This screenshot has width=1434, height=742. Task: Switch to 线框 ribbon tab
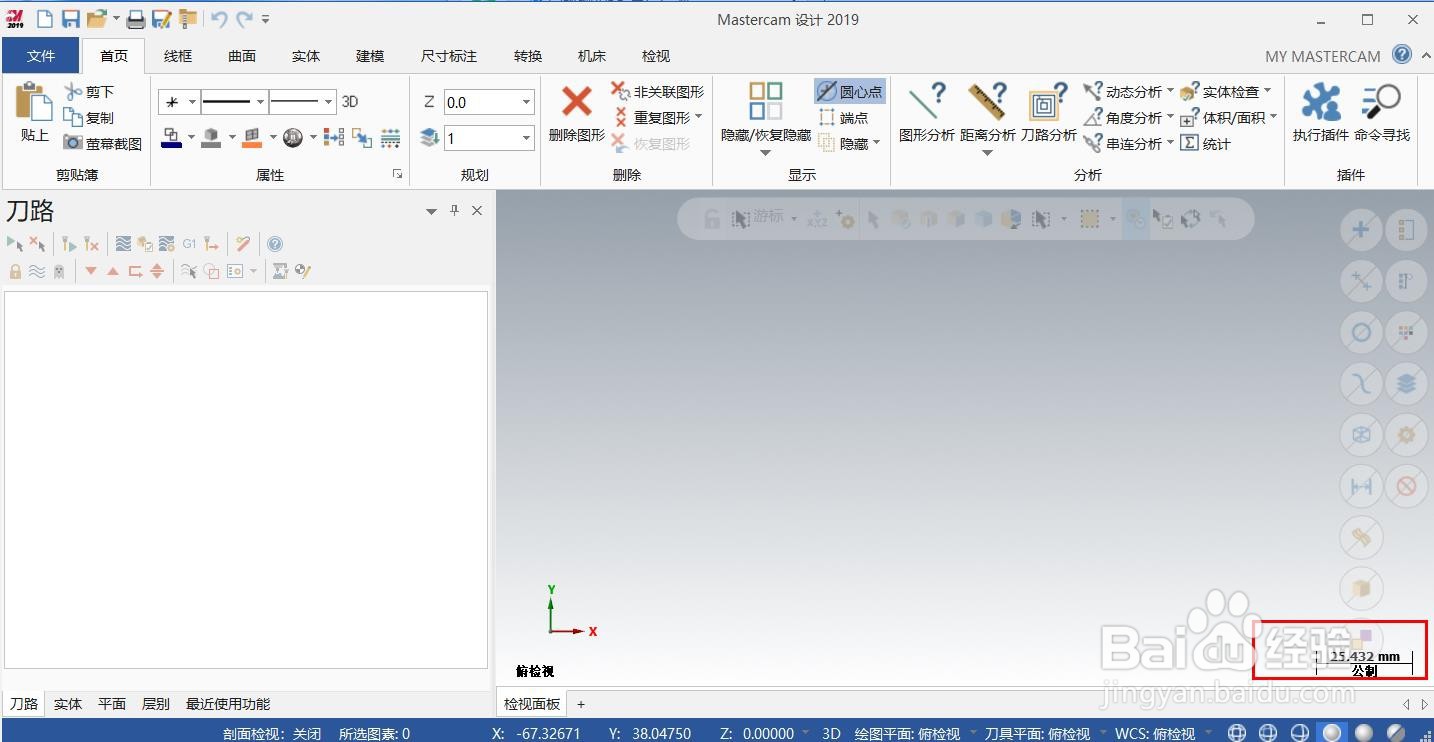pos(178,56)
